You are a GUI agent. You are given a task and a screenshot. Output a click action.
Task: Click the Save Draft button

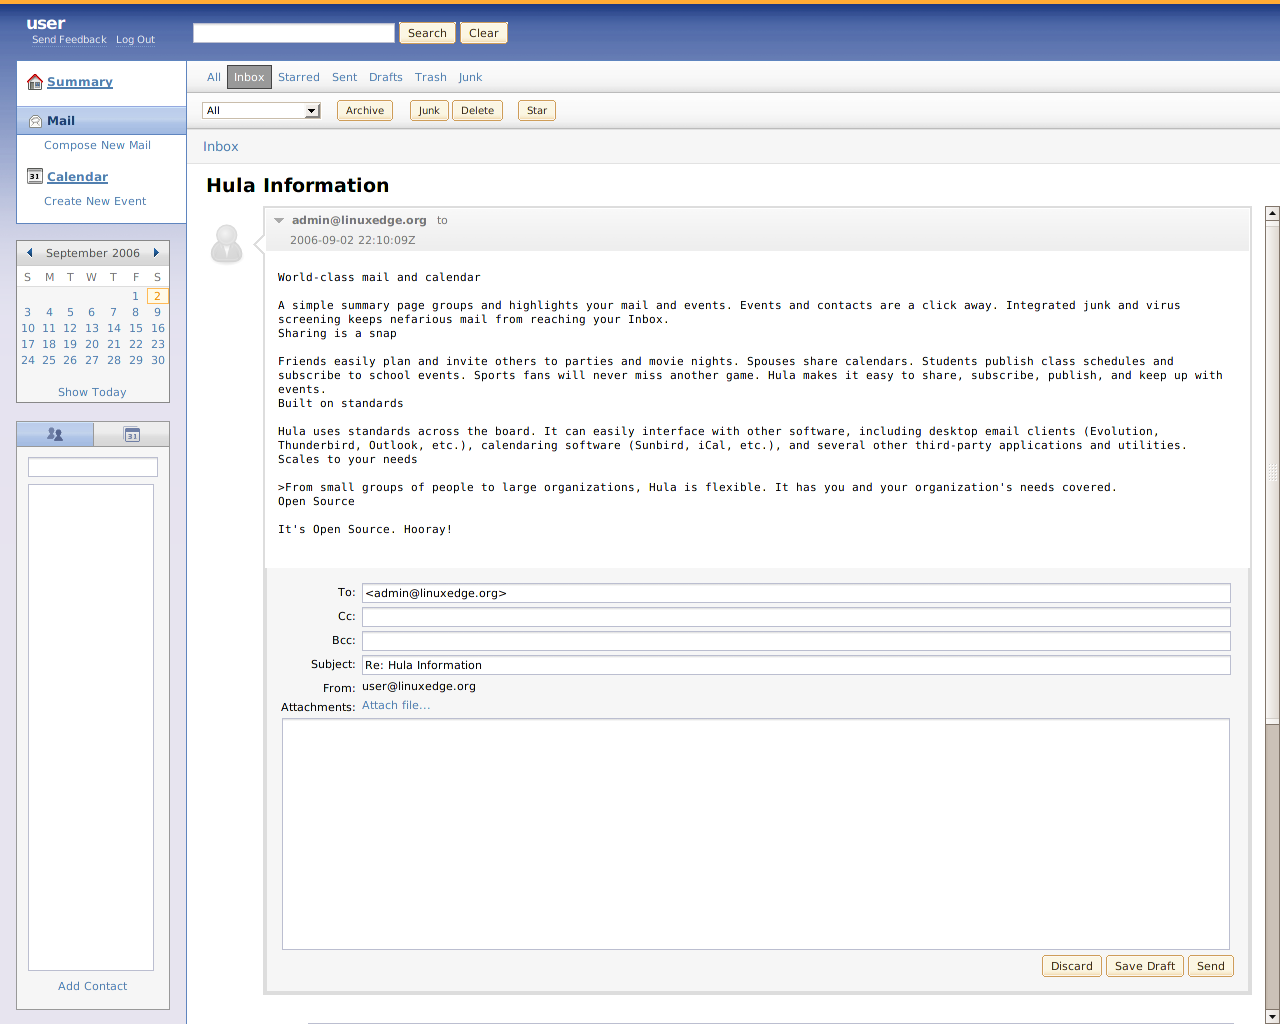[x=1144, y=966]
